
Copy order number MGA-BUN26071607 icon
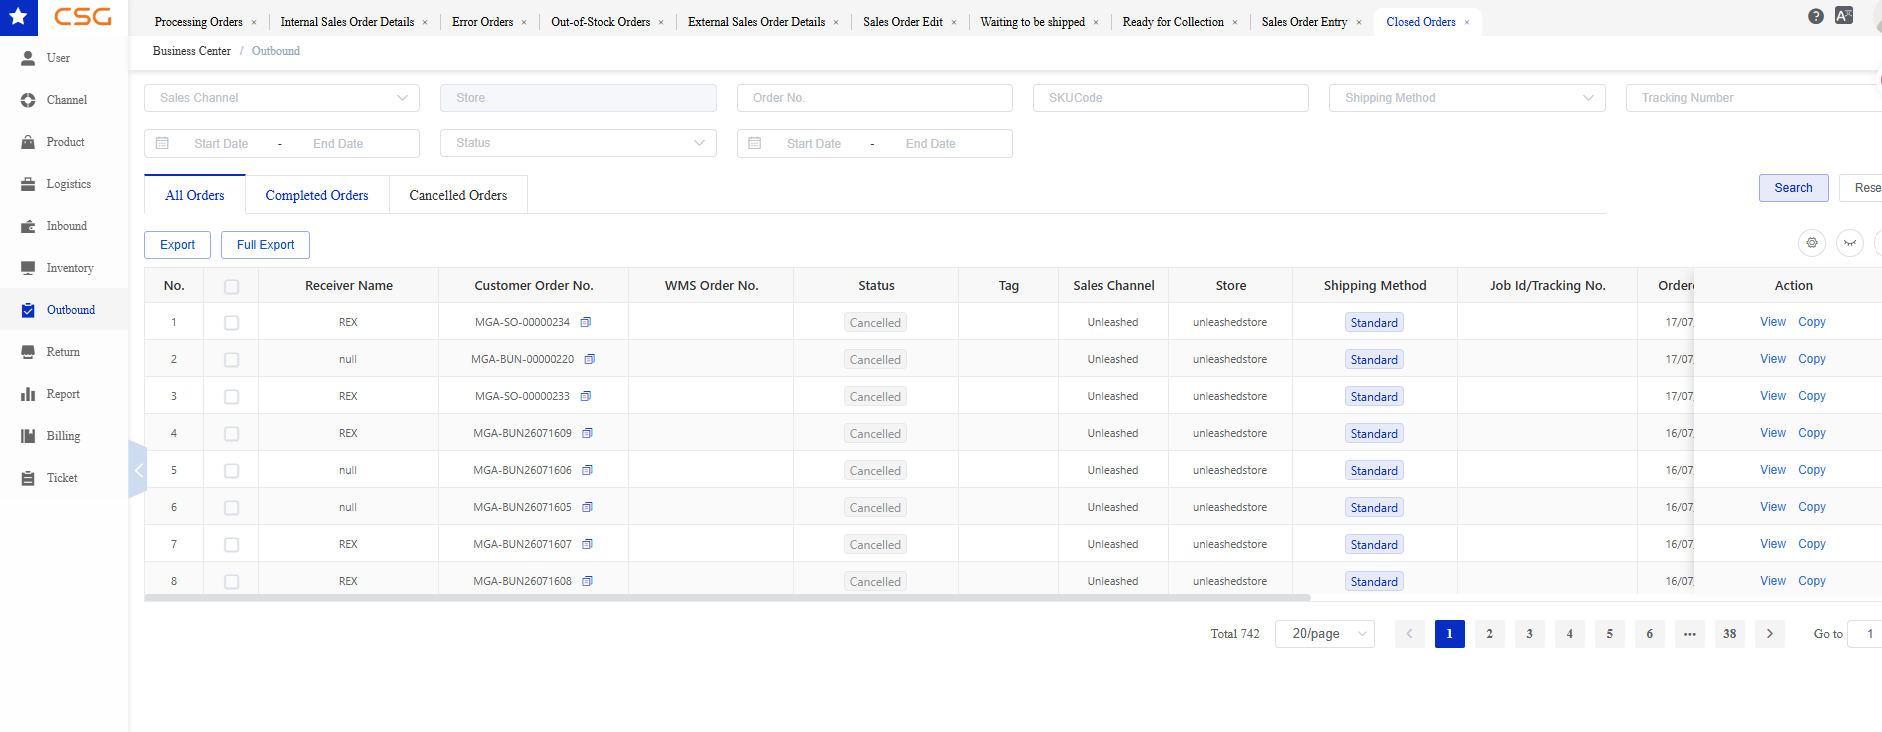588,544
